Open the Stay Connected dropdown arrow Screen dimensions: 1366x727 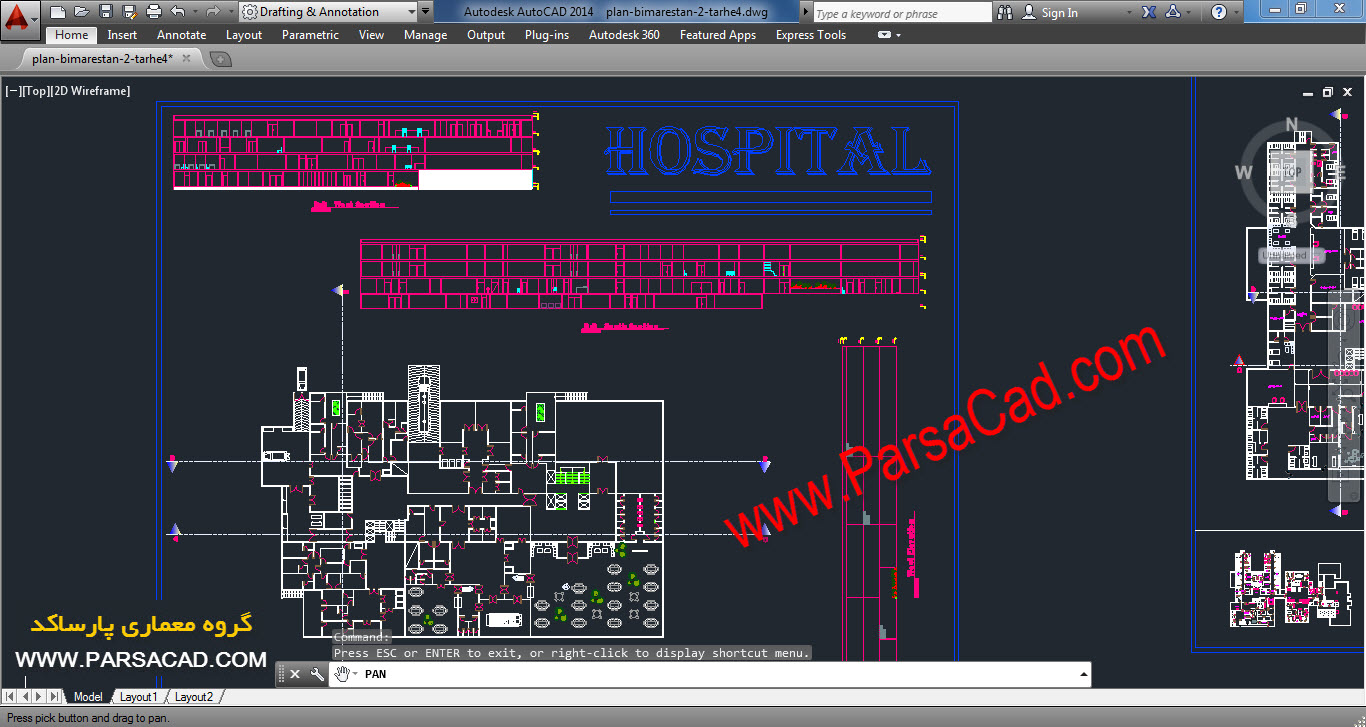pos(1188,13)
